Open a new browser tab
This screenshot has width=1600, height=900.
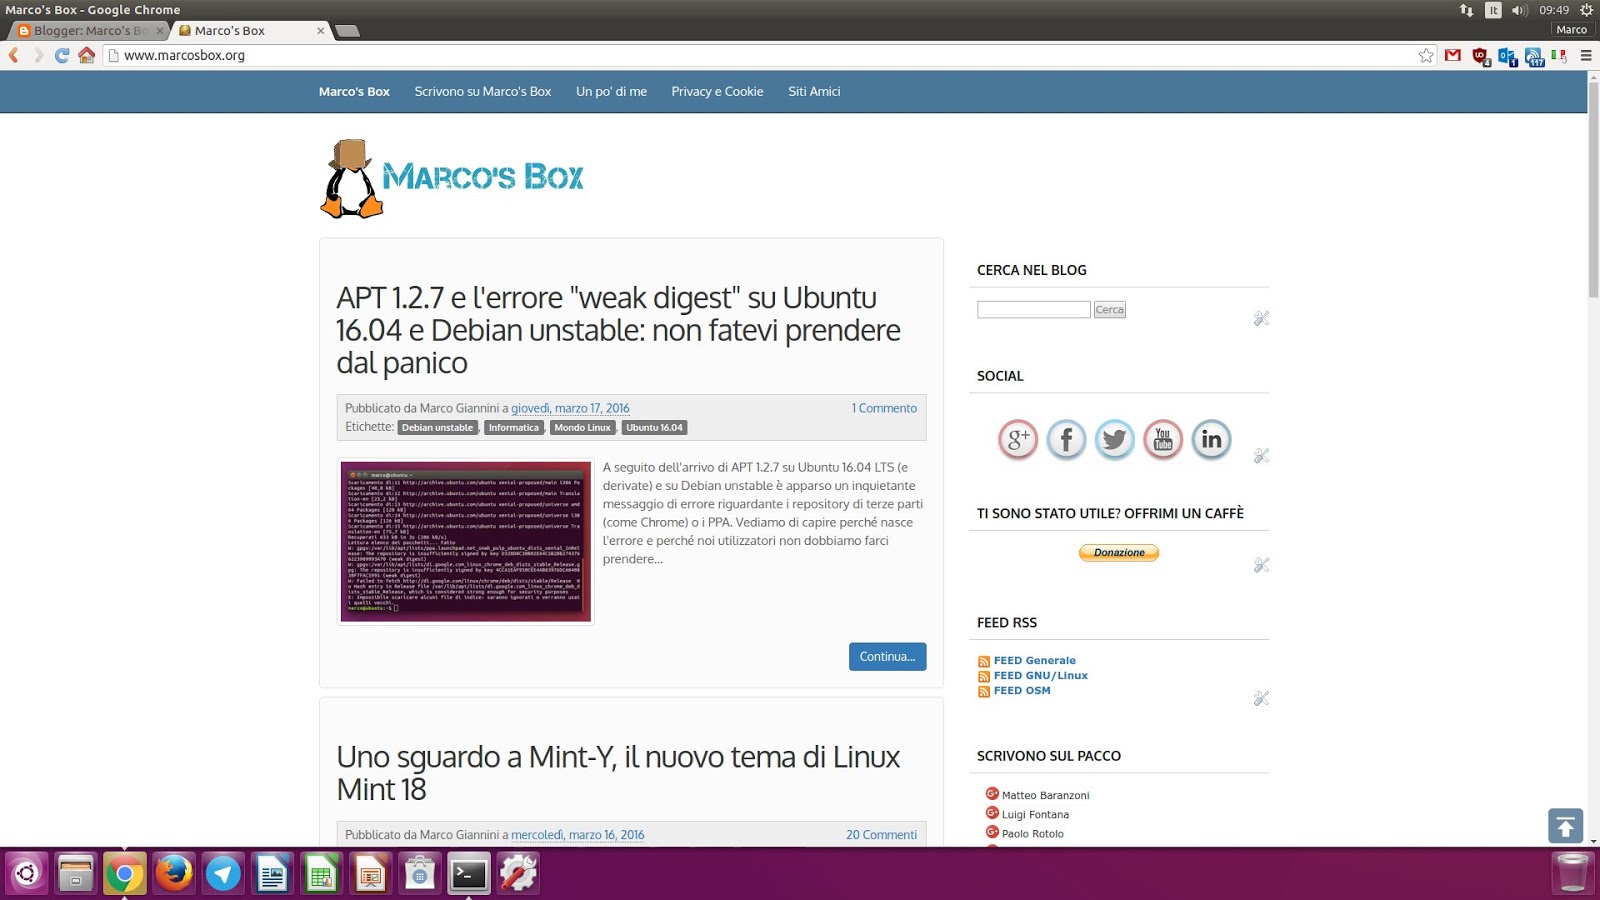point(347,31)
